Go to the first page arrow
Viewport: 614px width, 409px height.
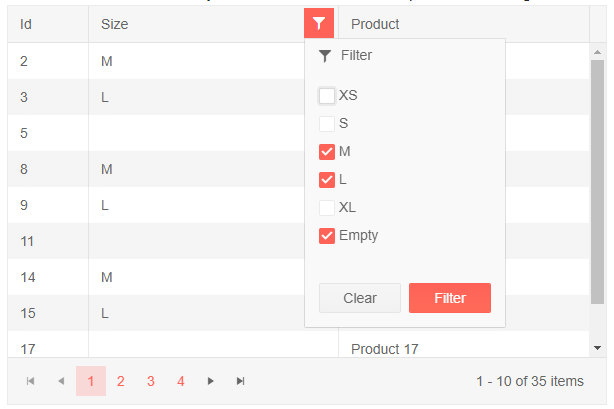[x=30, y=381]
